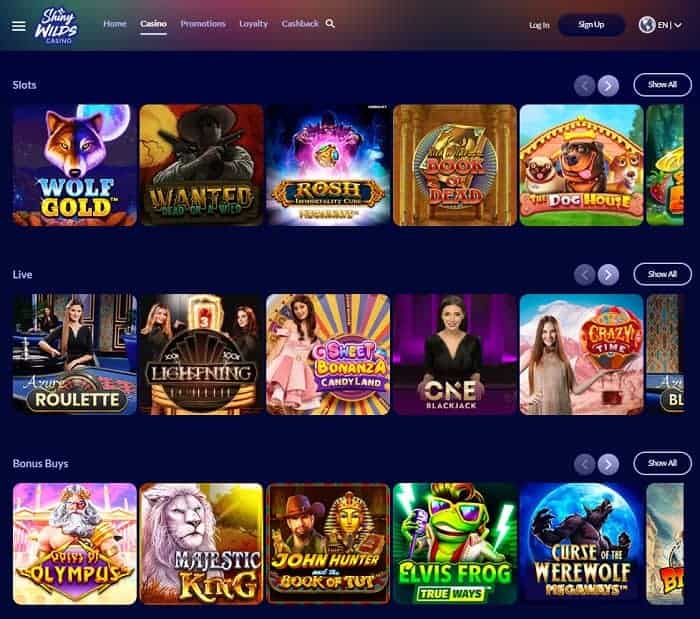This screenshot has width=700, height=619.
Task: Select the Promotions menu item
Action: pos(203,24)
